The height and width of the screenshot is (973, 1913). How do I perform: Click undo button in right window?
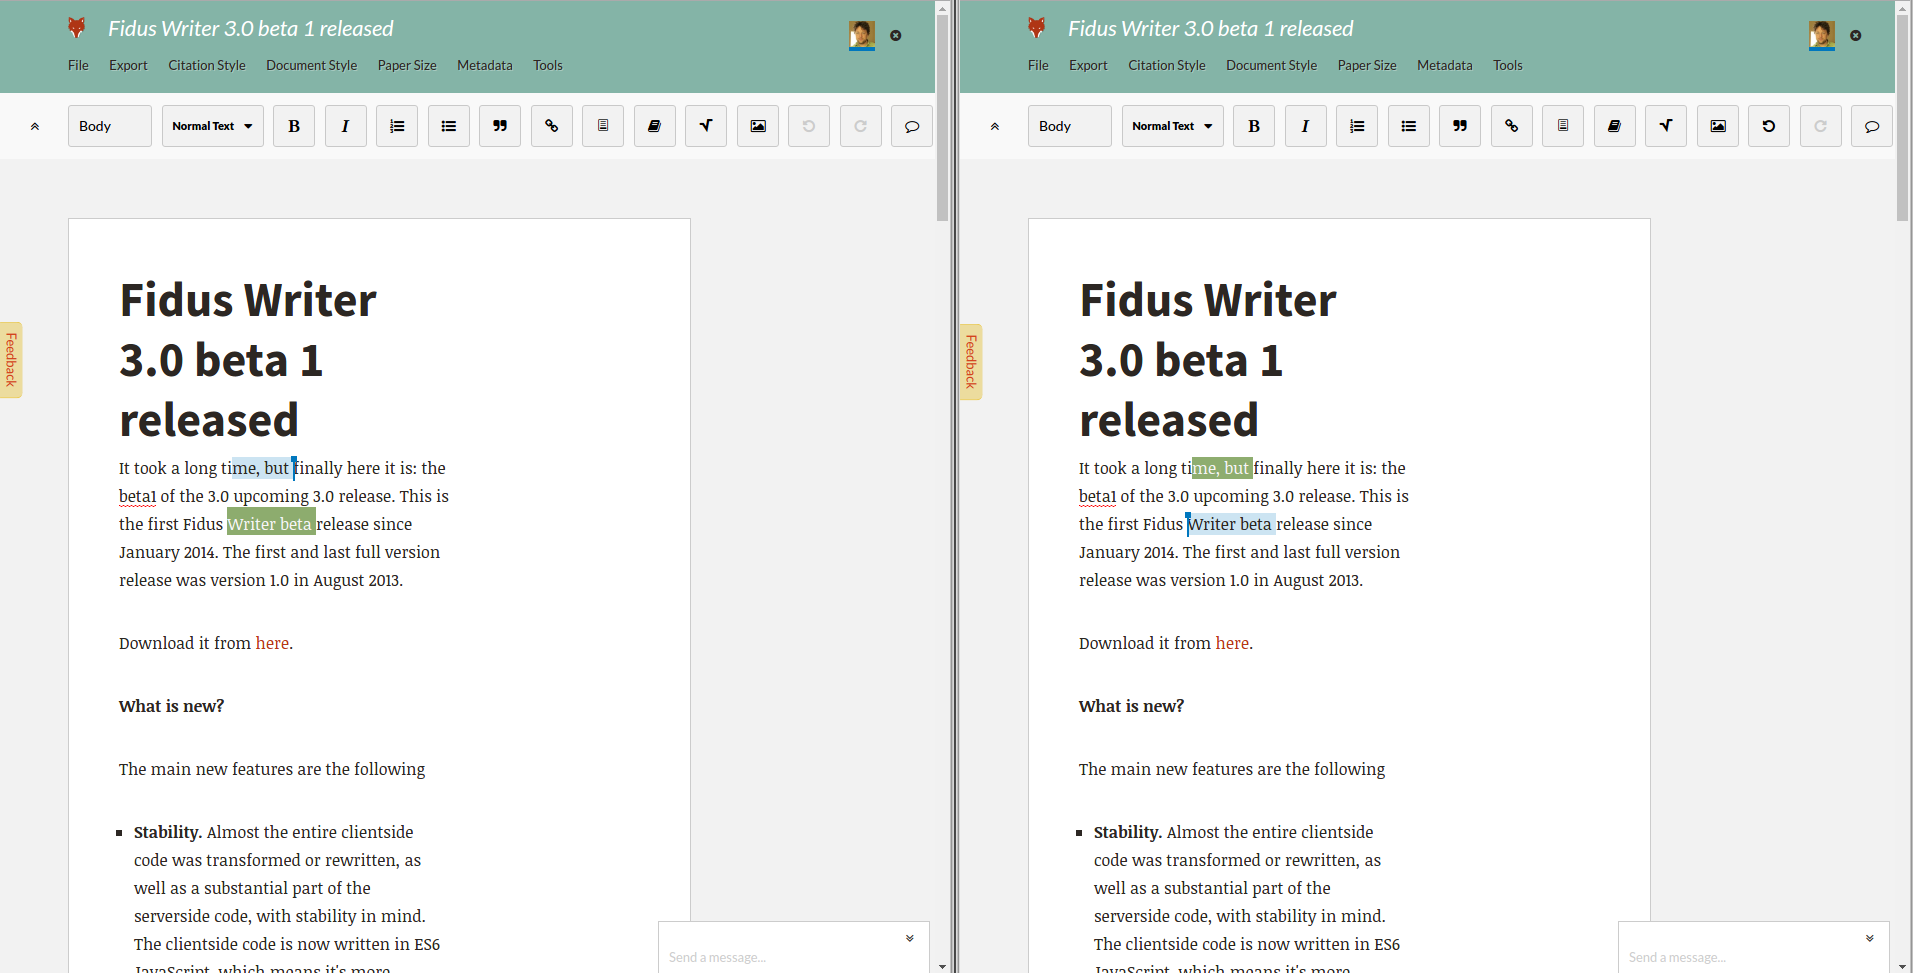1769,126
